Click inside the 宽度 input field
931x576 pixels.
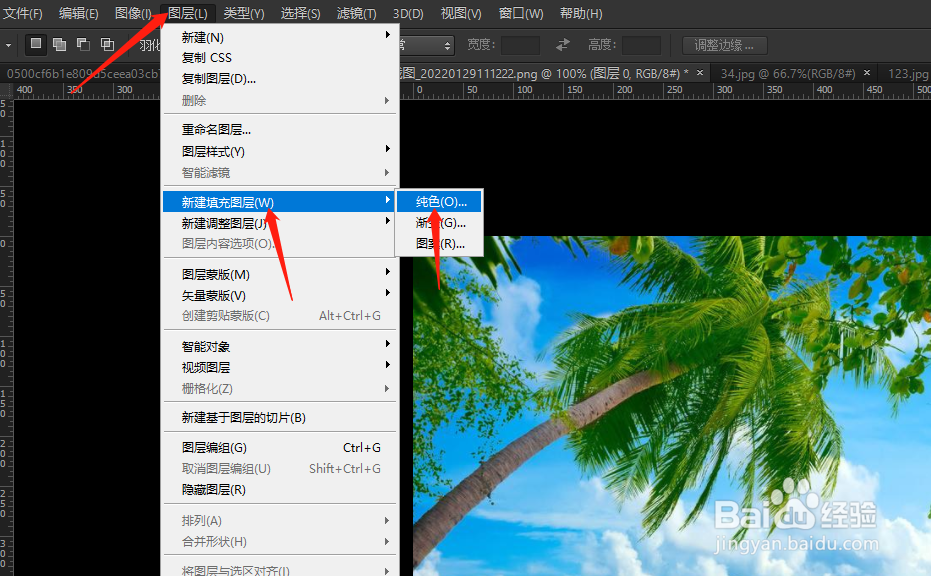pyautogui.click(x=520, y=44)
